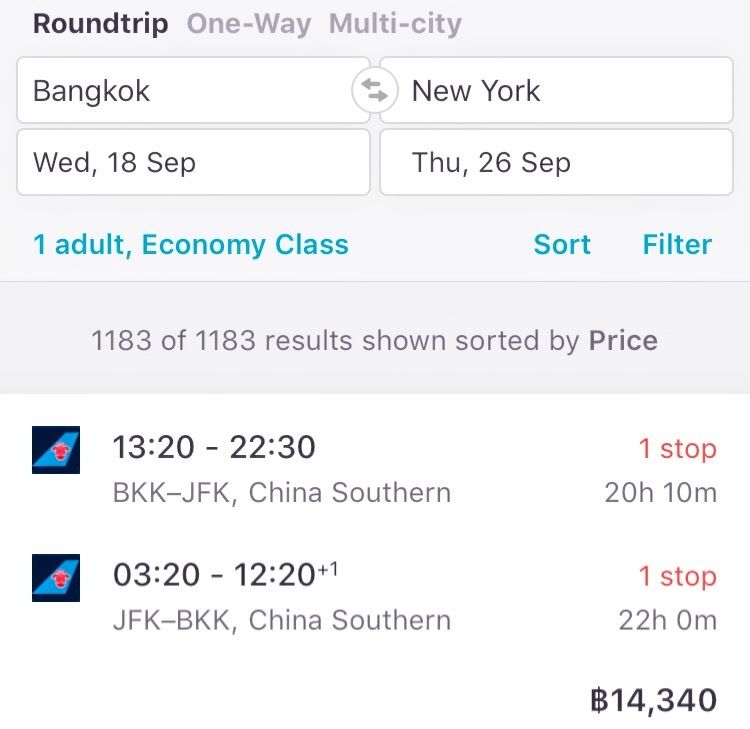Image resolution: width=750 pixels, height=729 pixels.
Task: Tap the ฿14,340 price
Action: click(653, 700)
